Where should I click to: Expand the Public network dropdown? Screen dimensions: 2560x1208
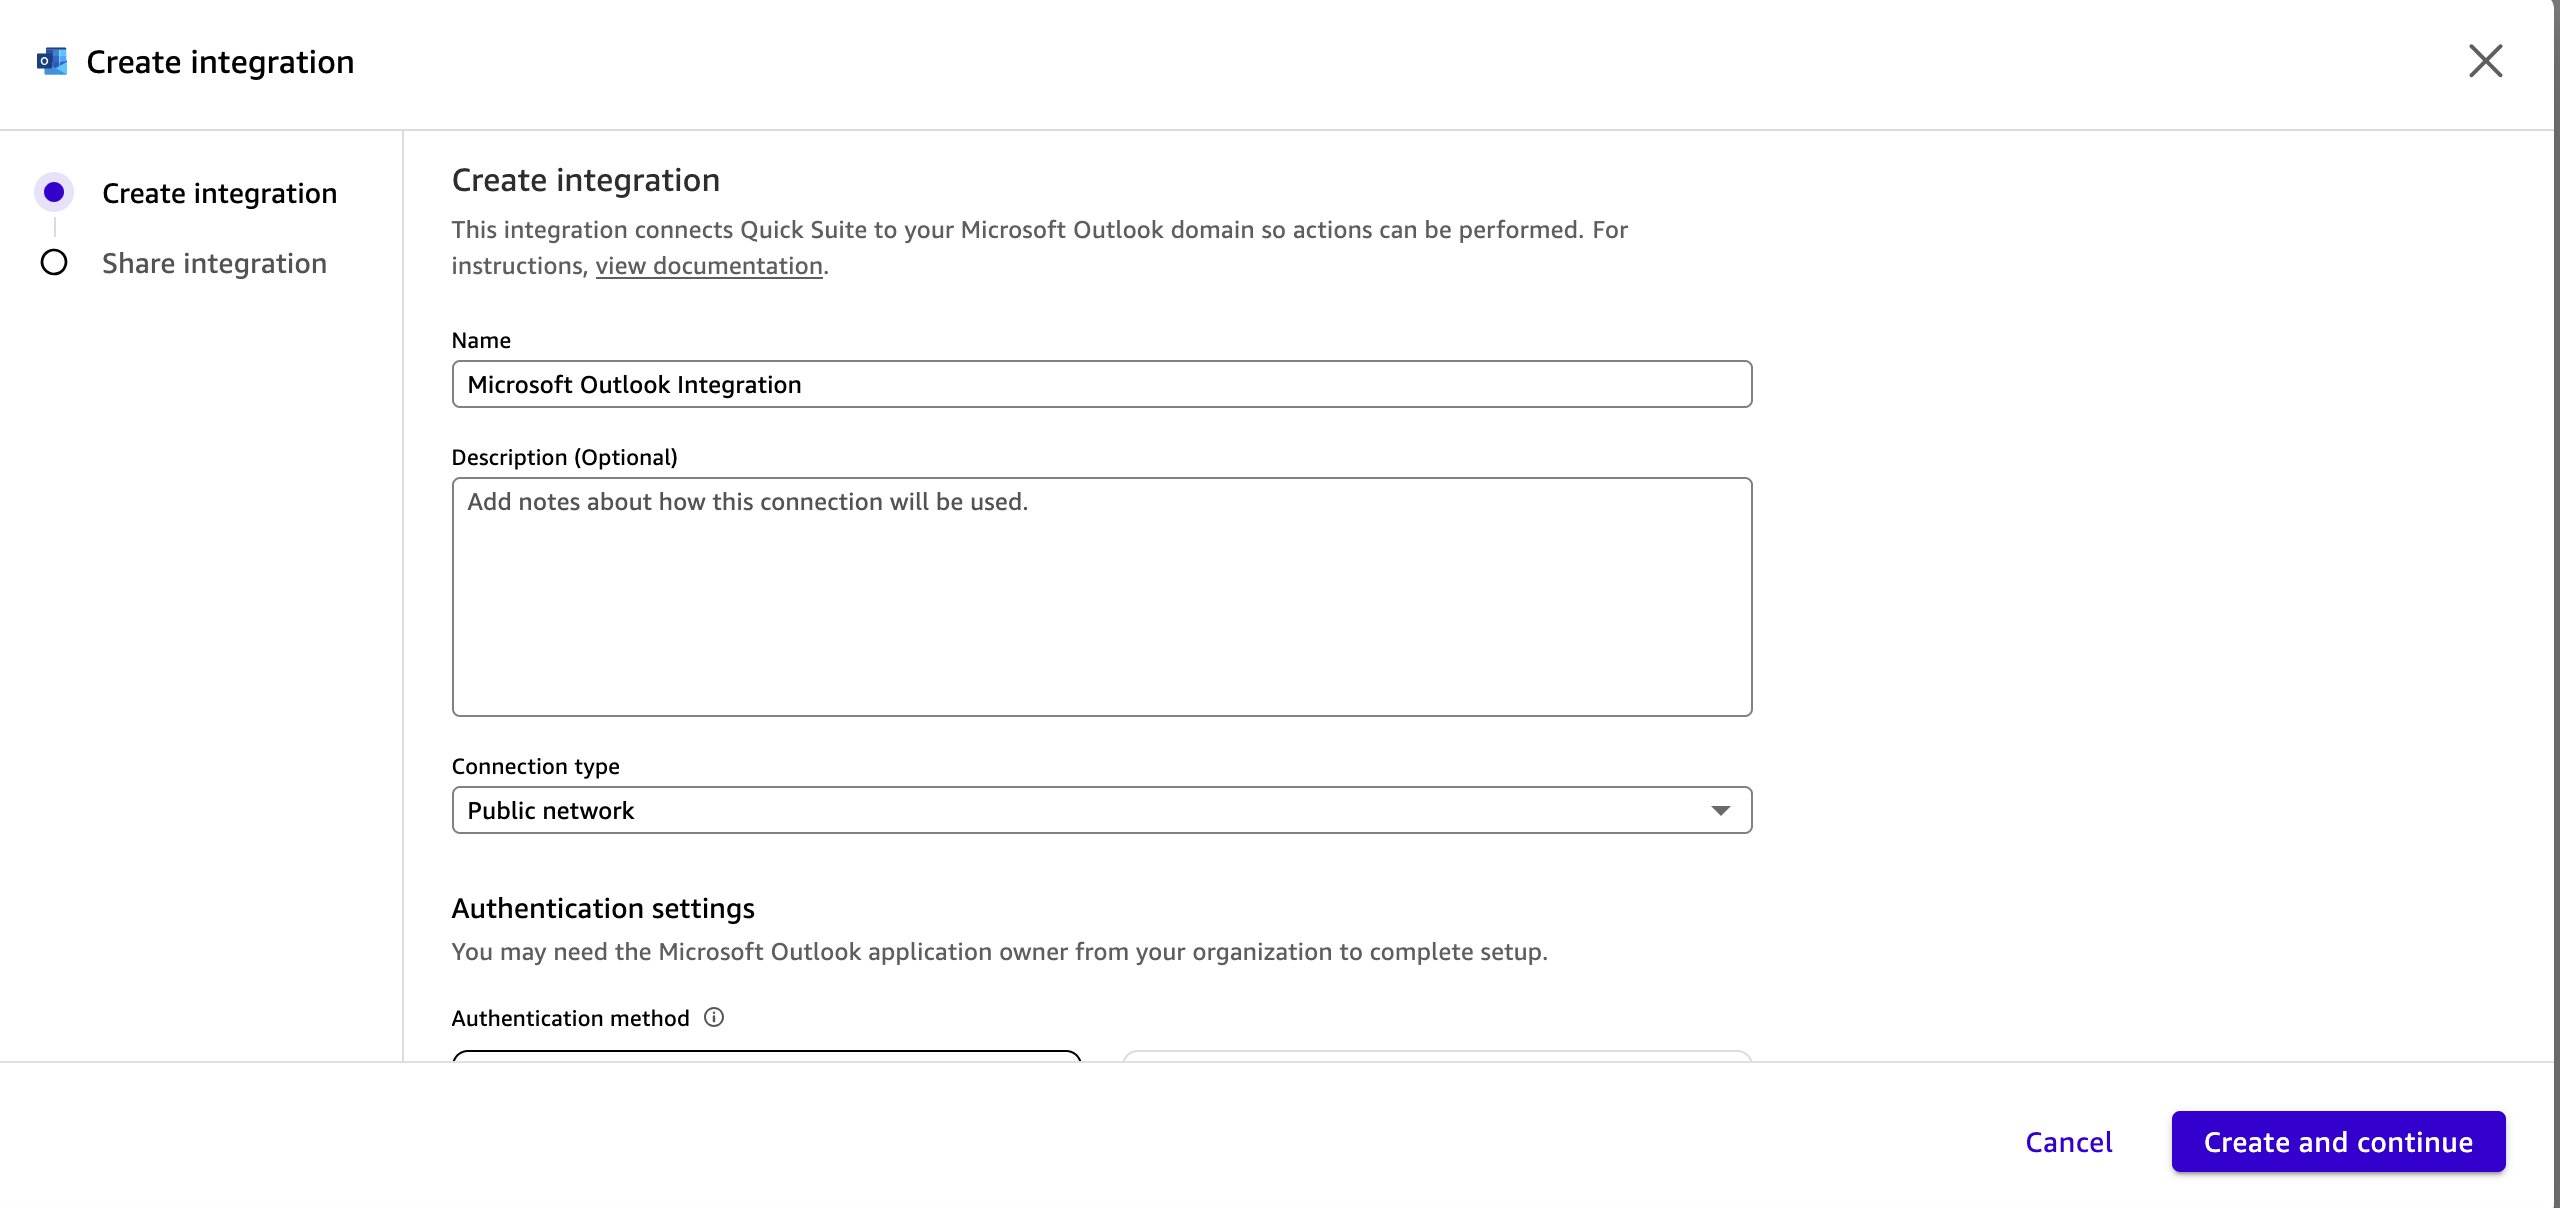point(1100,810)
